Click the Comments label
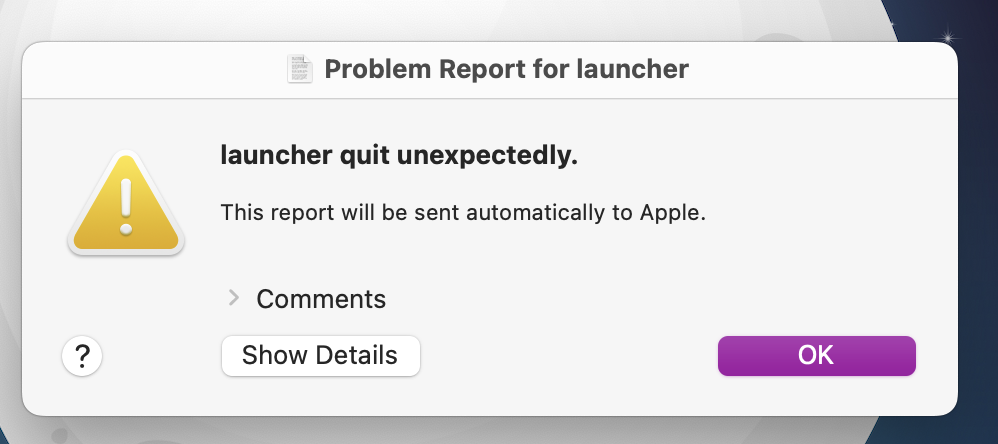The width and height of the screenshot is (998, 444). click(x=321, y=298)
